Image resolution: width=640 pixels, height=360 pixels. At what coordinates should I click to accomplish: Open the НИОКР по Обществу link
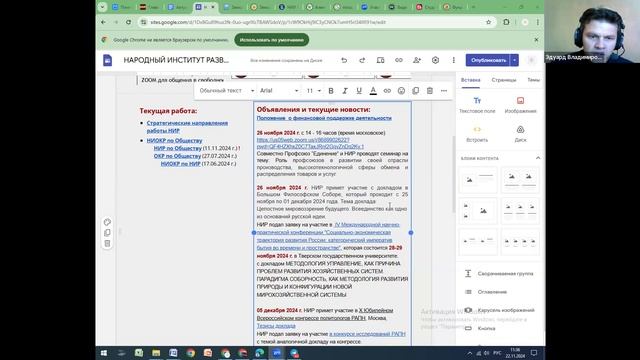[x=174, y=140]
